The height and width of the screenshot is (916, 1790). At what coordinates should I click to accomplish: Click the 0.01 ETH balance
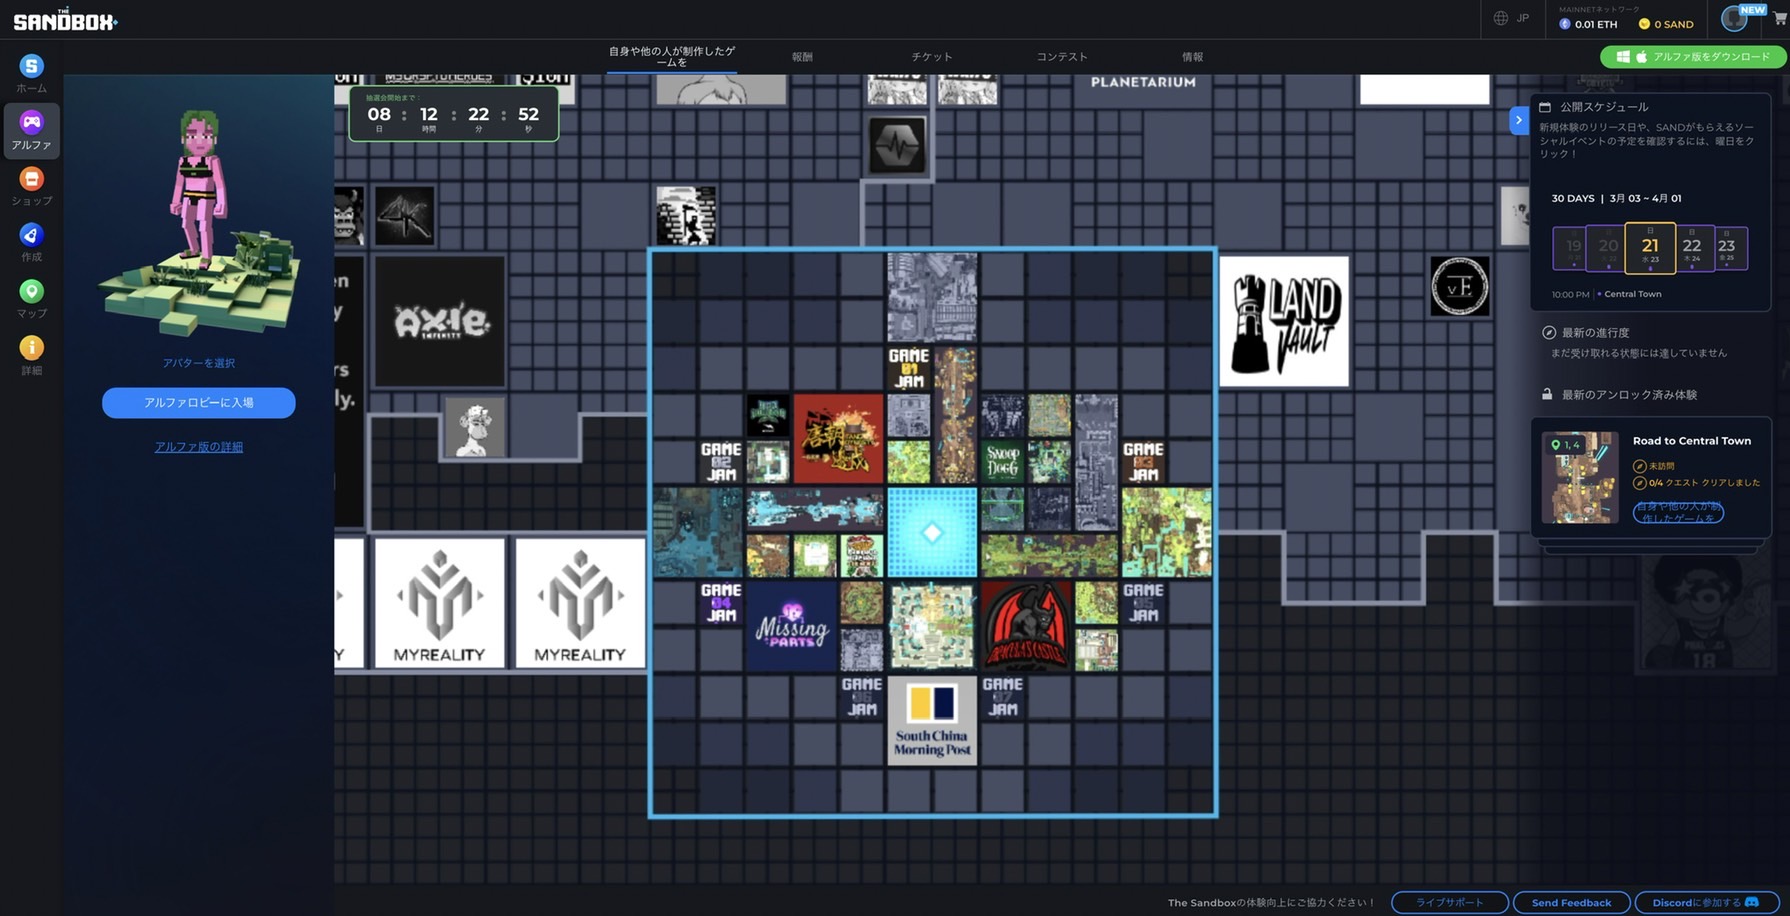(x=1588, y=24)
